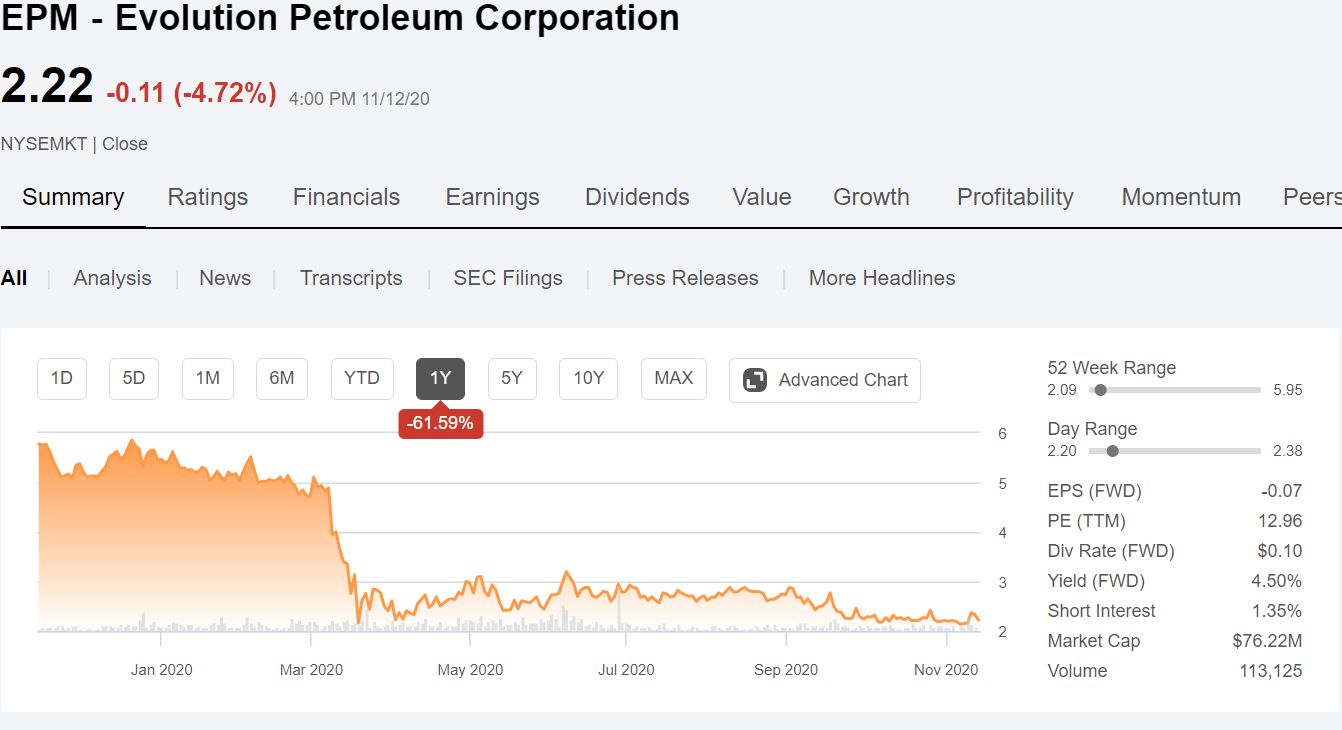This screenshot has width=1342, height=730.
Task: Open the Ratings tab
Action: [208, 197]
